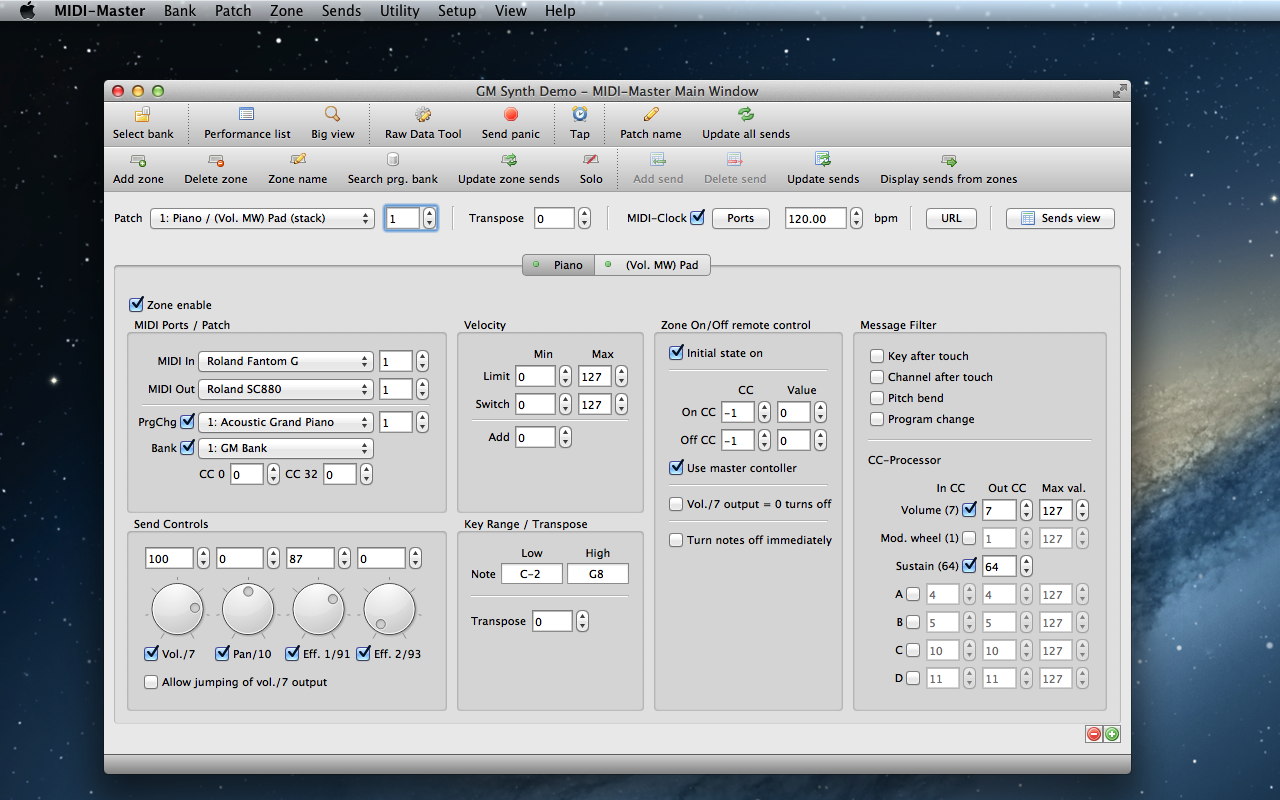Enable Turn notes off immediately

point(676,540)
